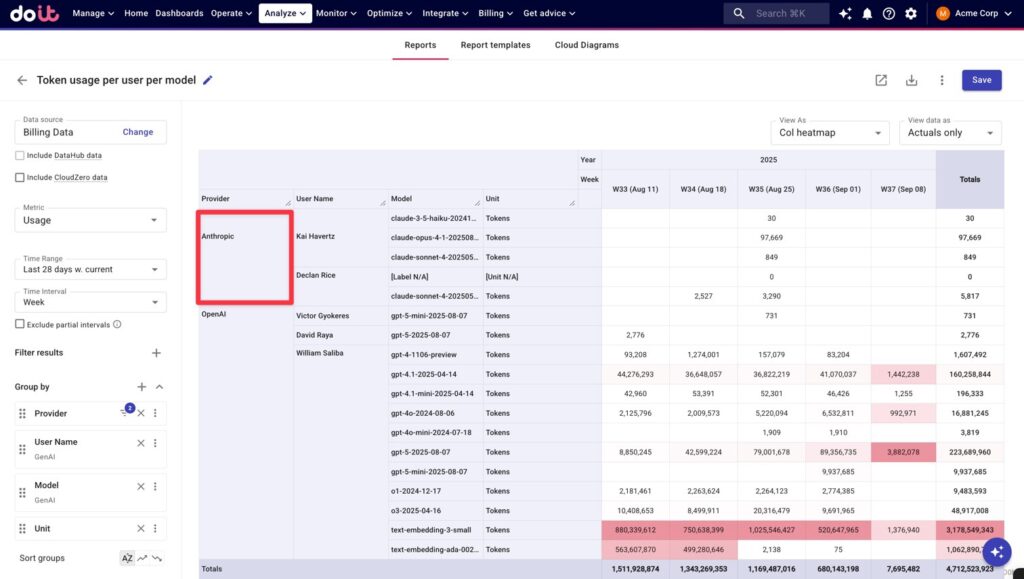Select A-Z sort groups icon

(127, 558)
